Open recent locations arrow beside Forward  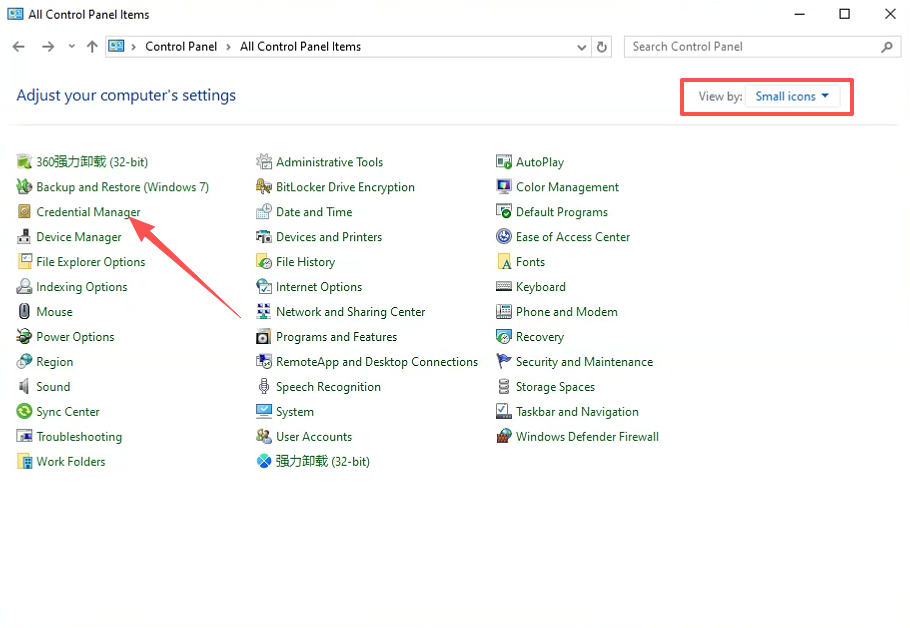coord(71,46)
